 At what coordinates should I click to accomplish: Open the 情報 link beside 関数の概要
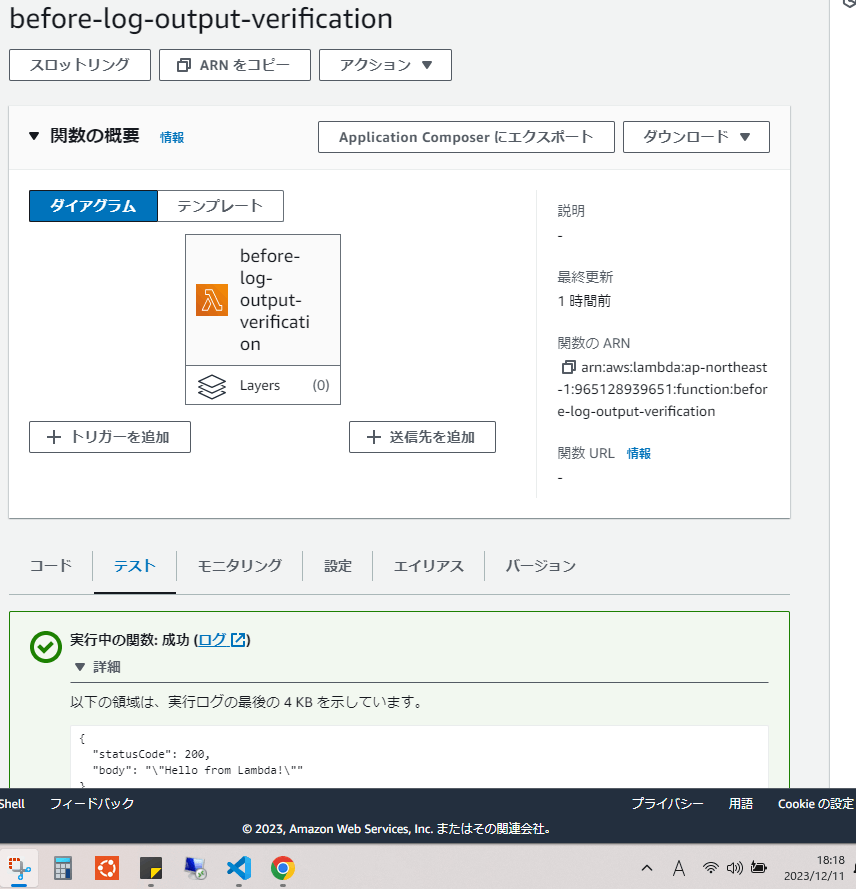click(x=172, y=137)
